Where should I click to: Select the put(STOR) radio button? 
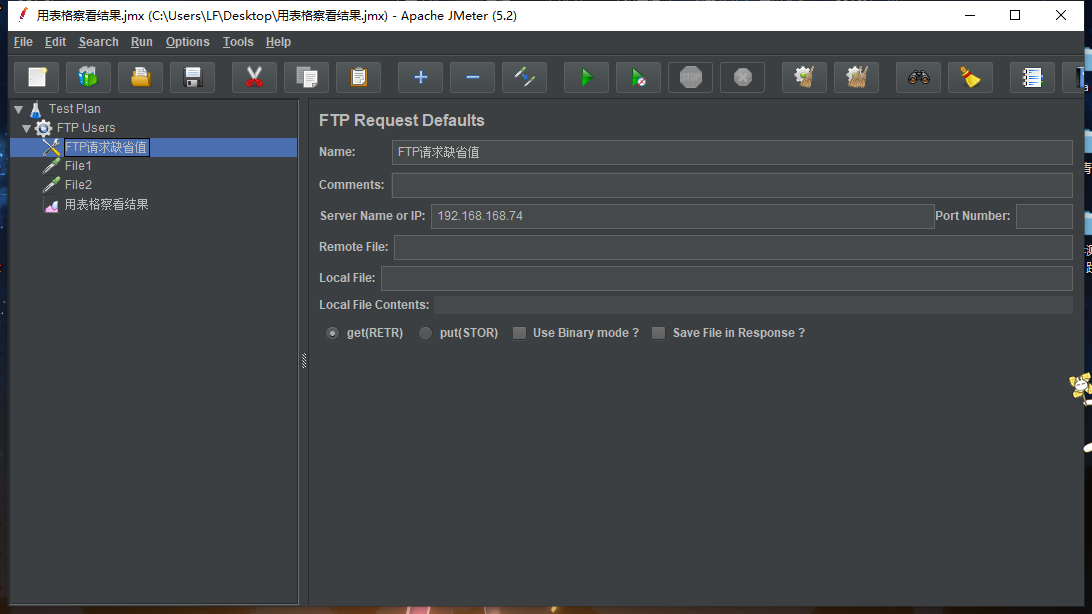click(x=426, y=333)
